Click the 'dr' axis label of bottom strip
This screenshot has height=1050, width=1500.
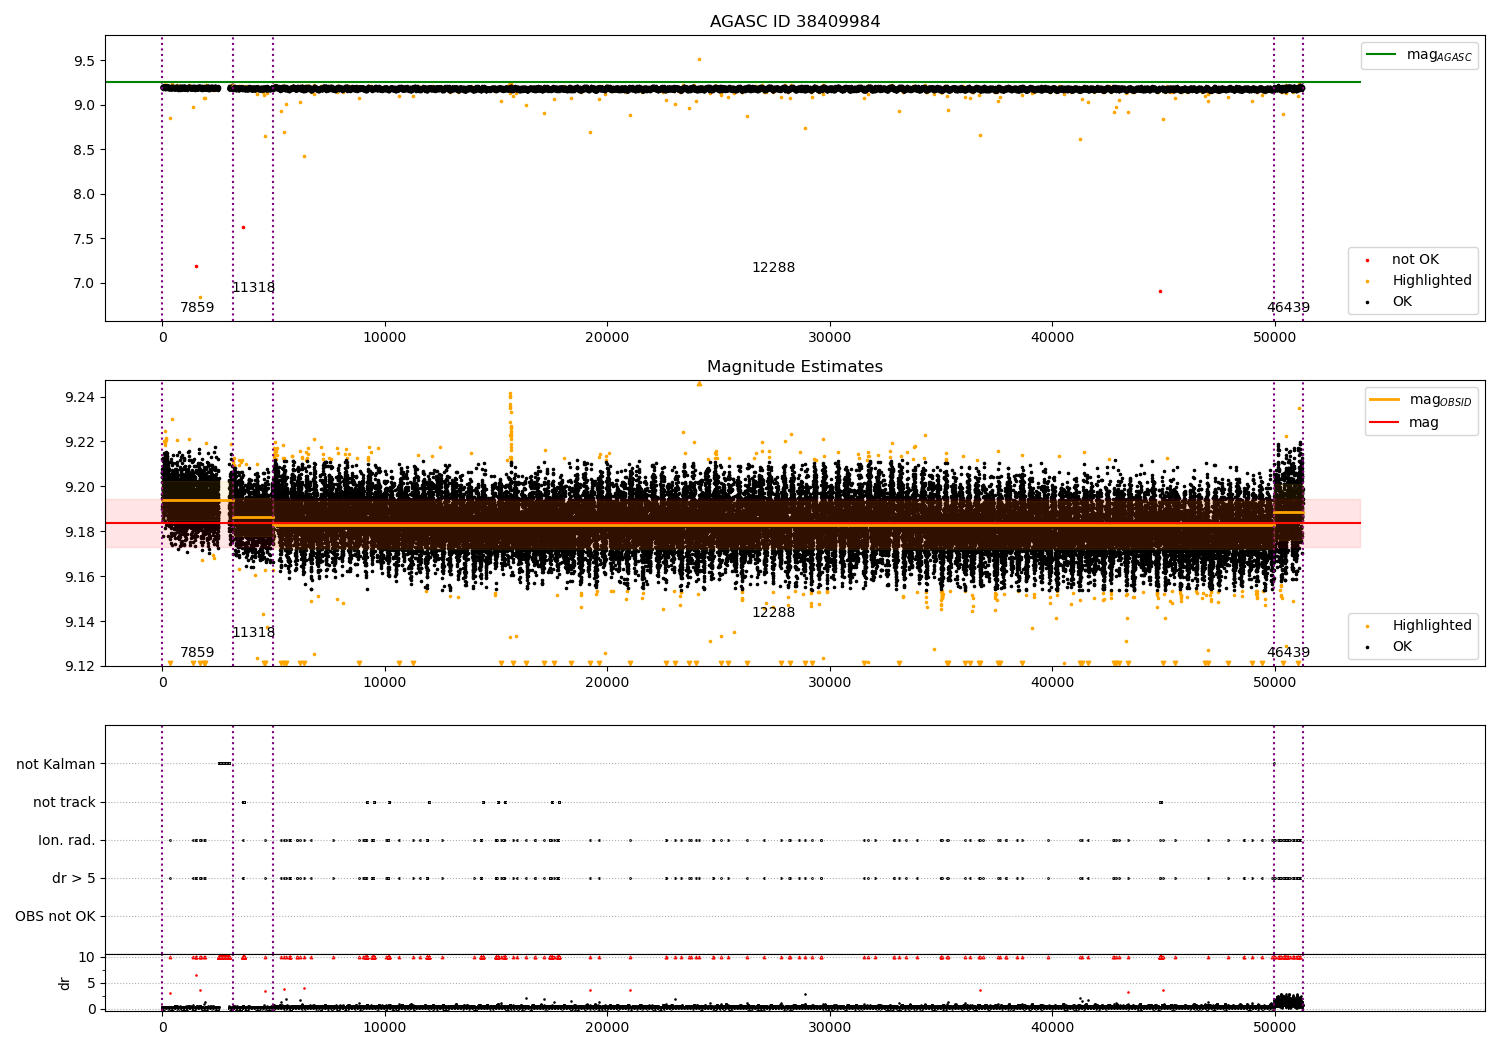point(65,983)
